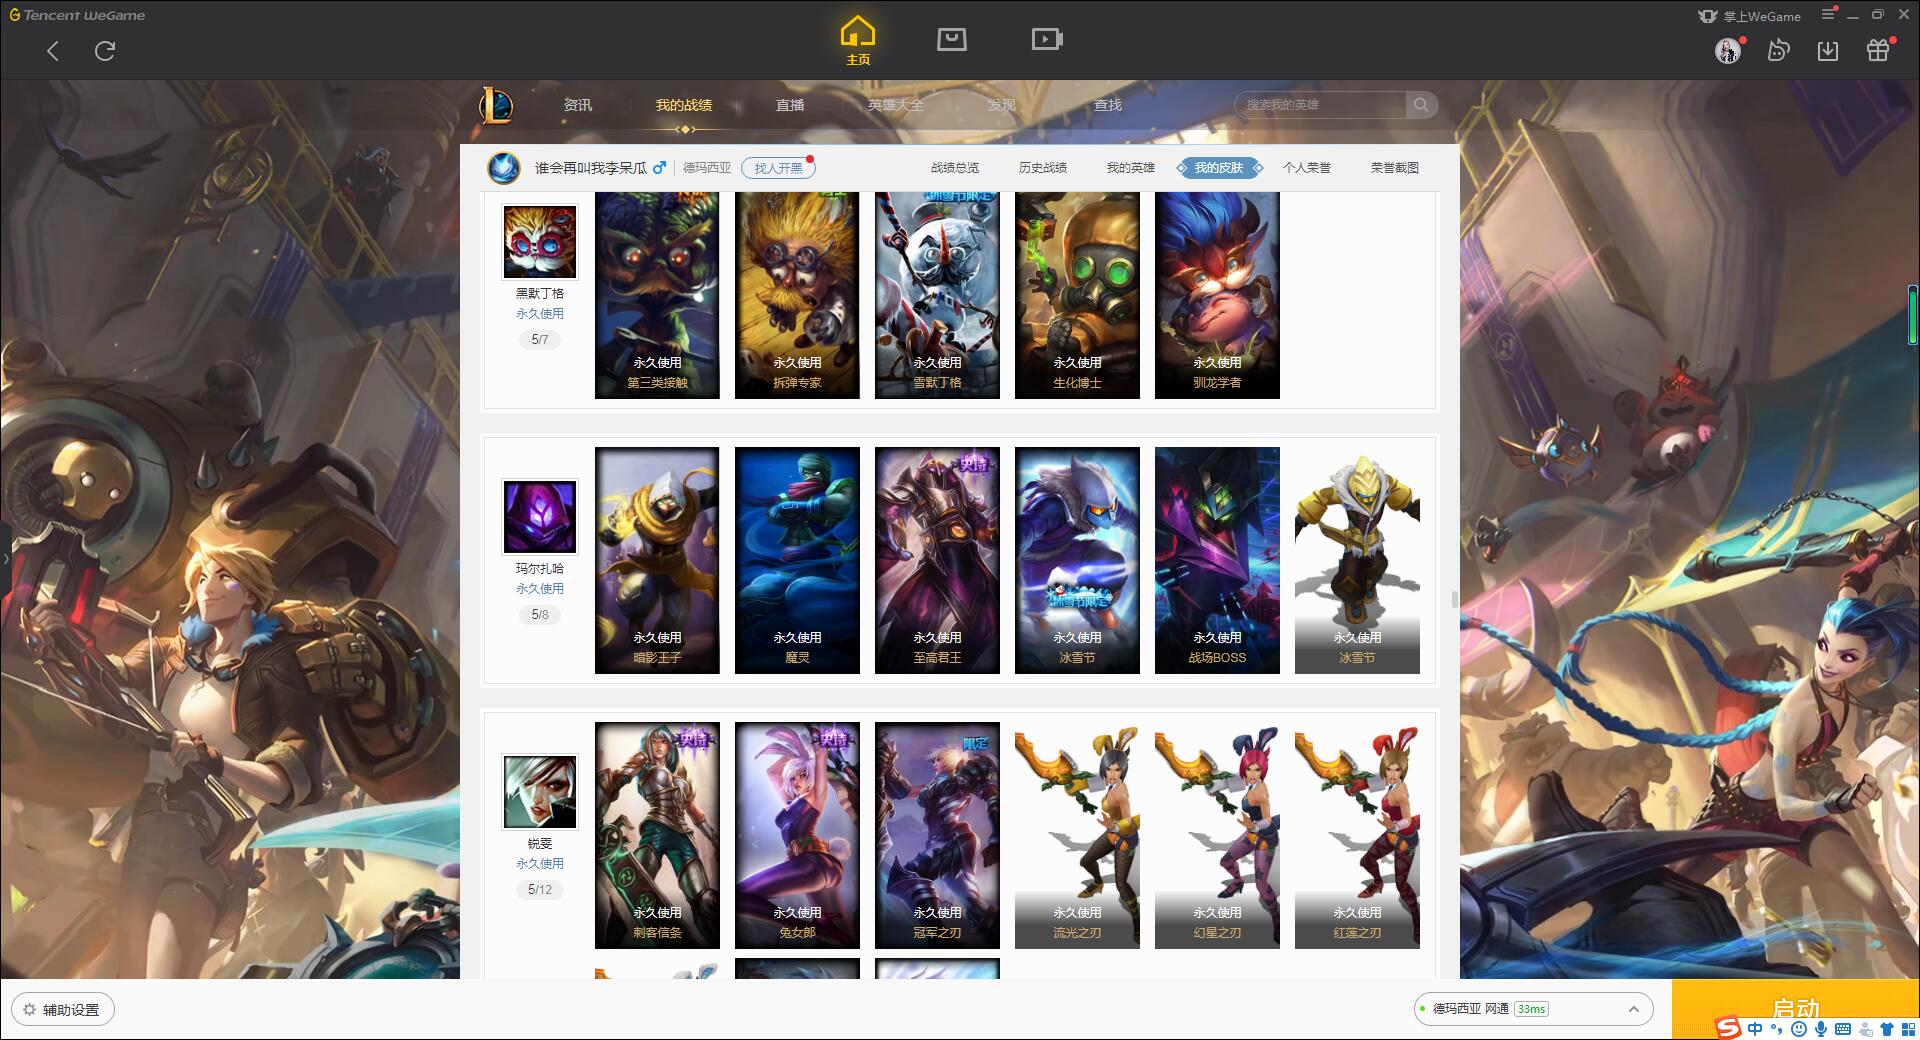Open the 红莲之刃 chroma card
The image size is (1920, 1040).
click(1357, 835)
